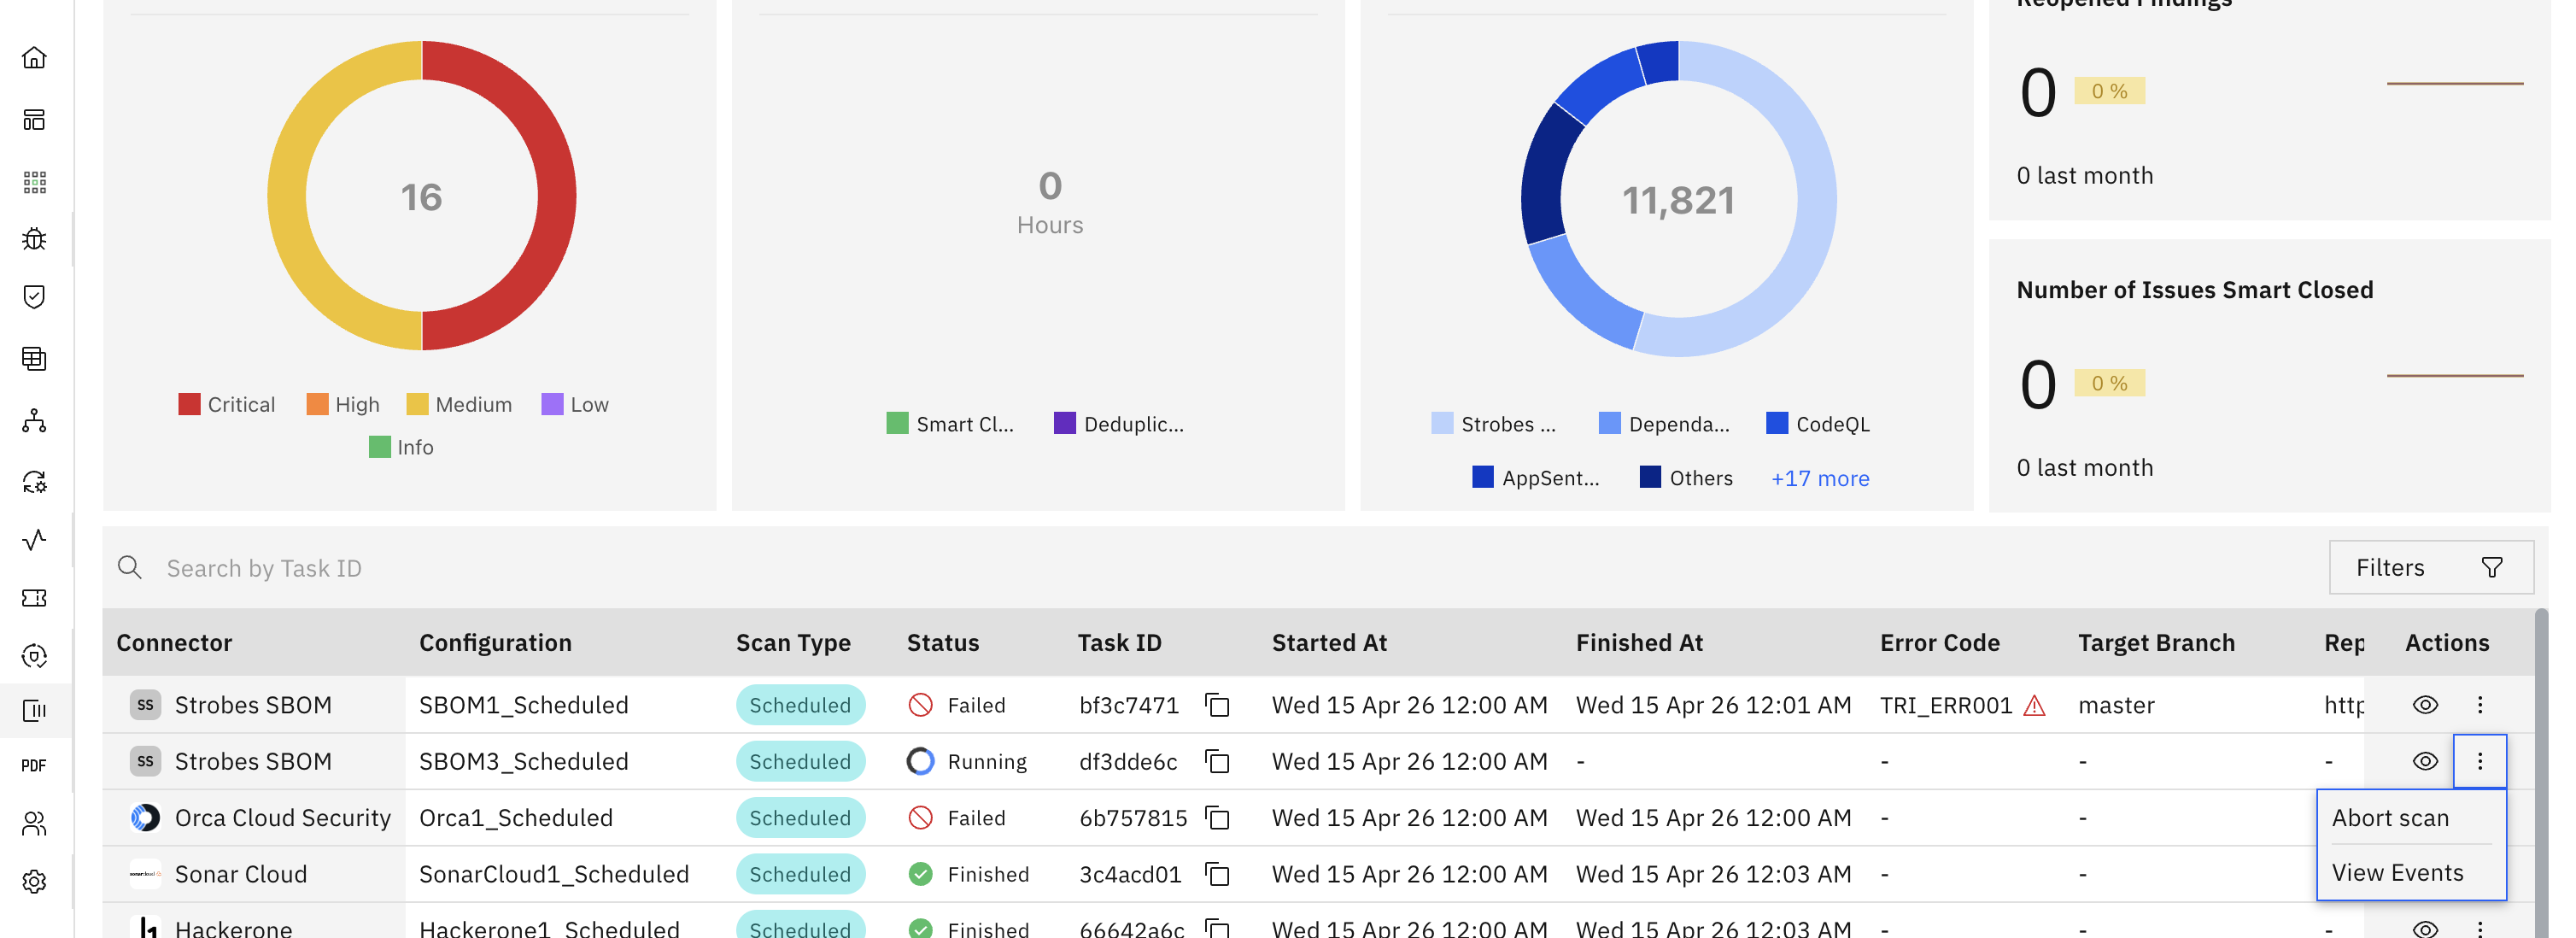Copy Task ID bf3c7471
Screen dimensions: 2576x938
[x=1216, y=705]
